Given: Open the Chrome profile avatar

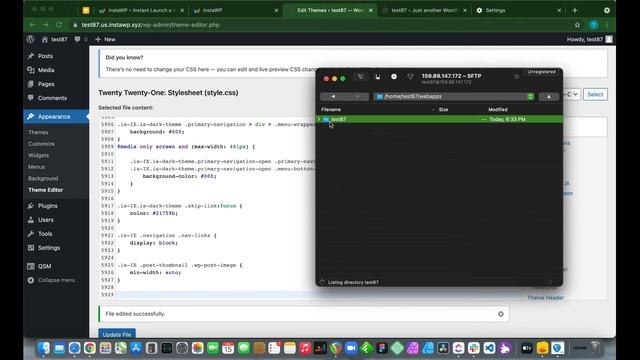Looking at the screenshot, I should click(593, 25).
